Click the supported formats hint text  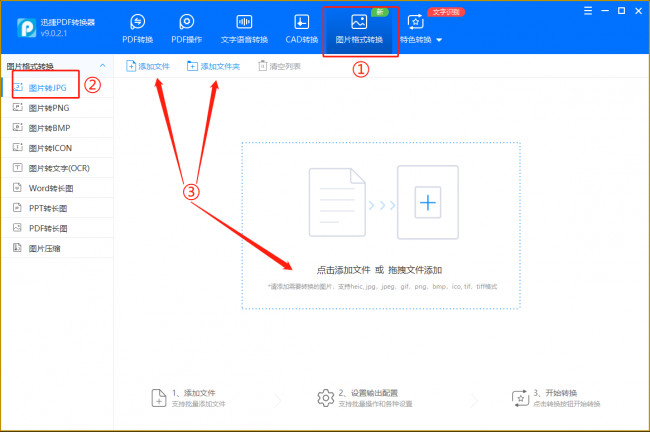point(382,286)
